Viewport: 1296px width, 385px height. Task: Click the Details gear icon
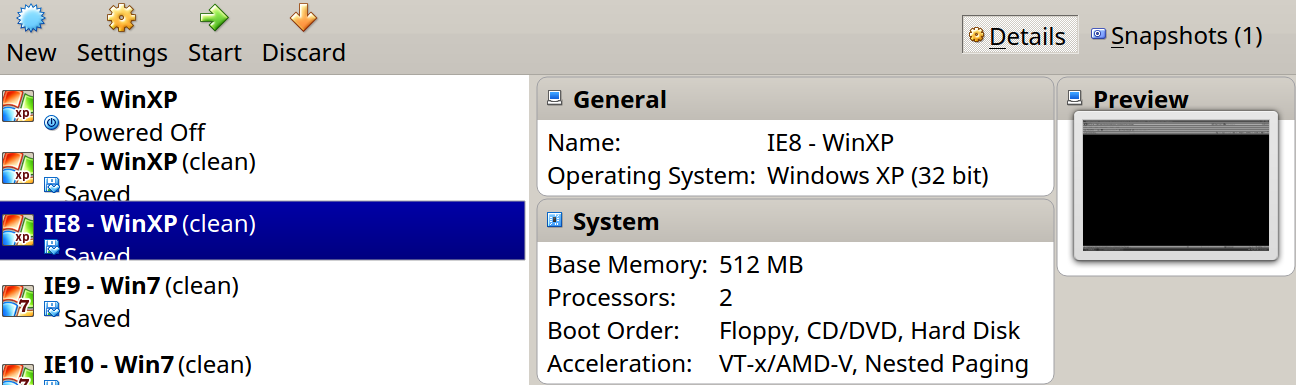tap(977, 36)
